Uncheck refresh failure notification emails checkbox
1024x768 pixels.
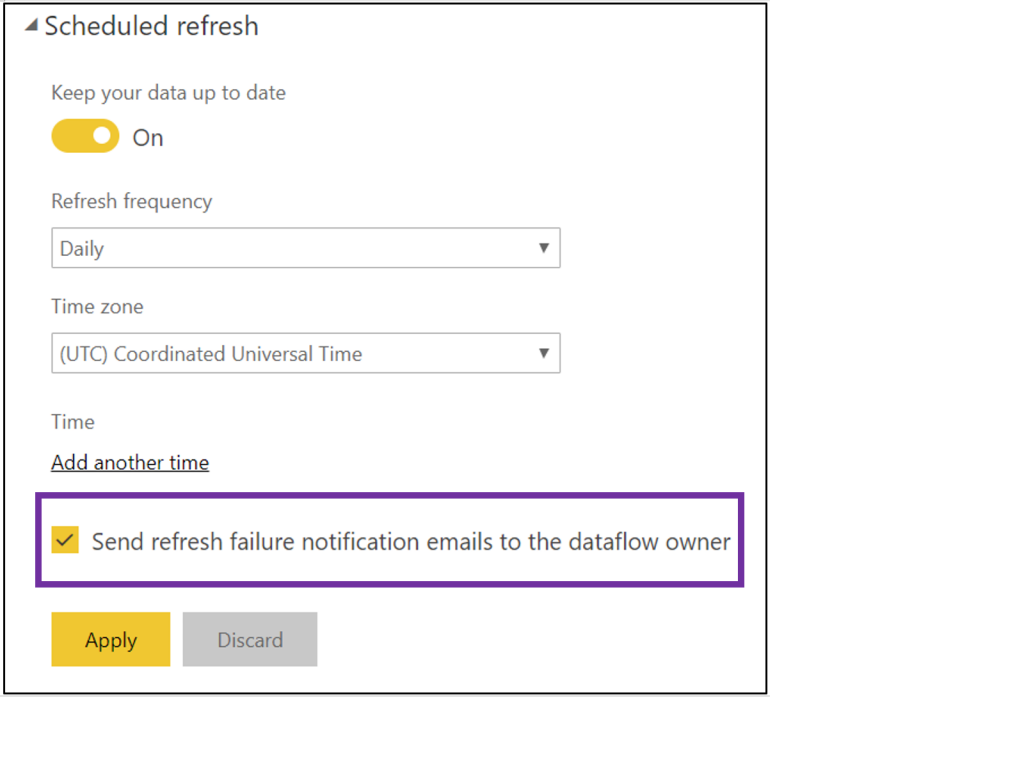point(65,540)
